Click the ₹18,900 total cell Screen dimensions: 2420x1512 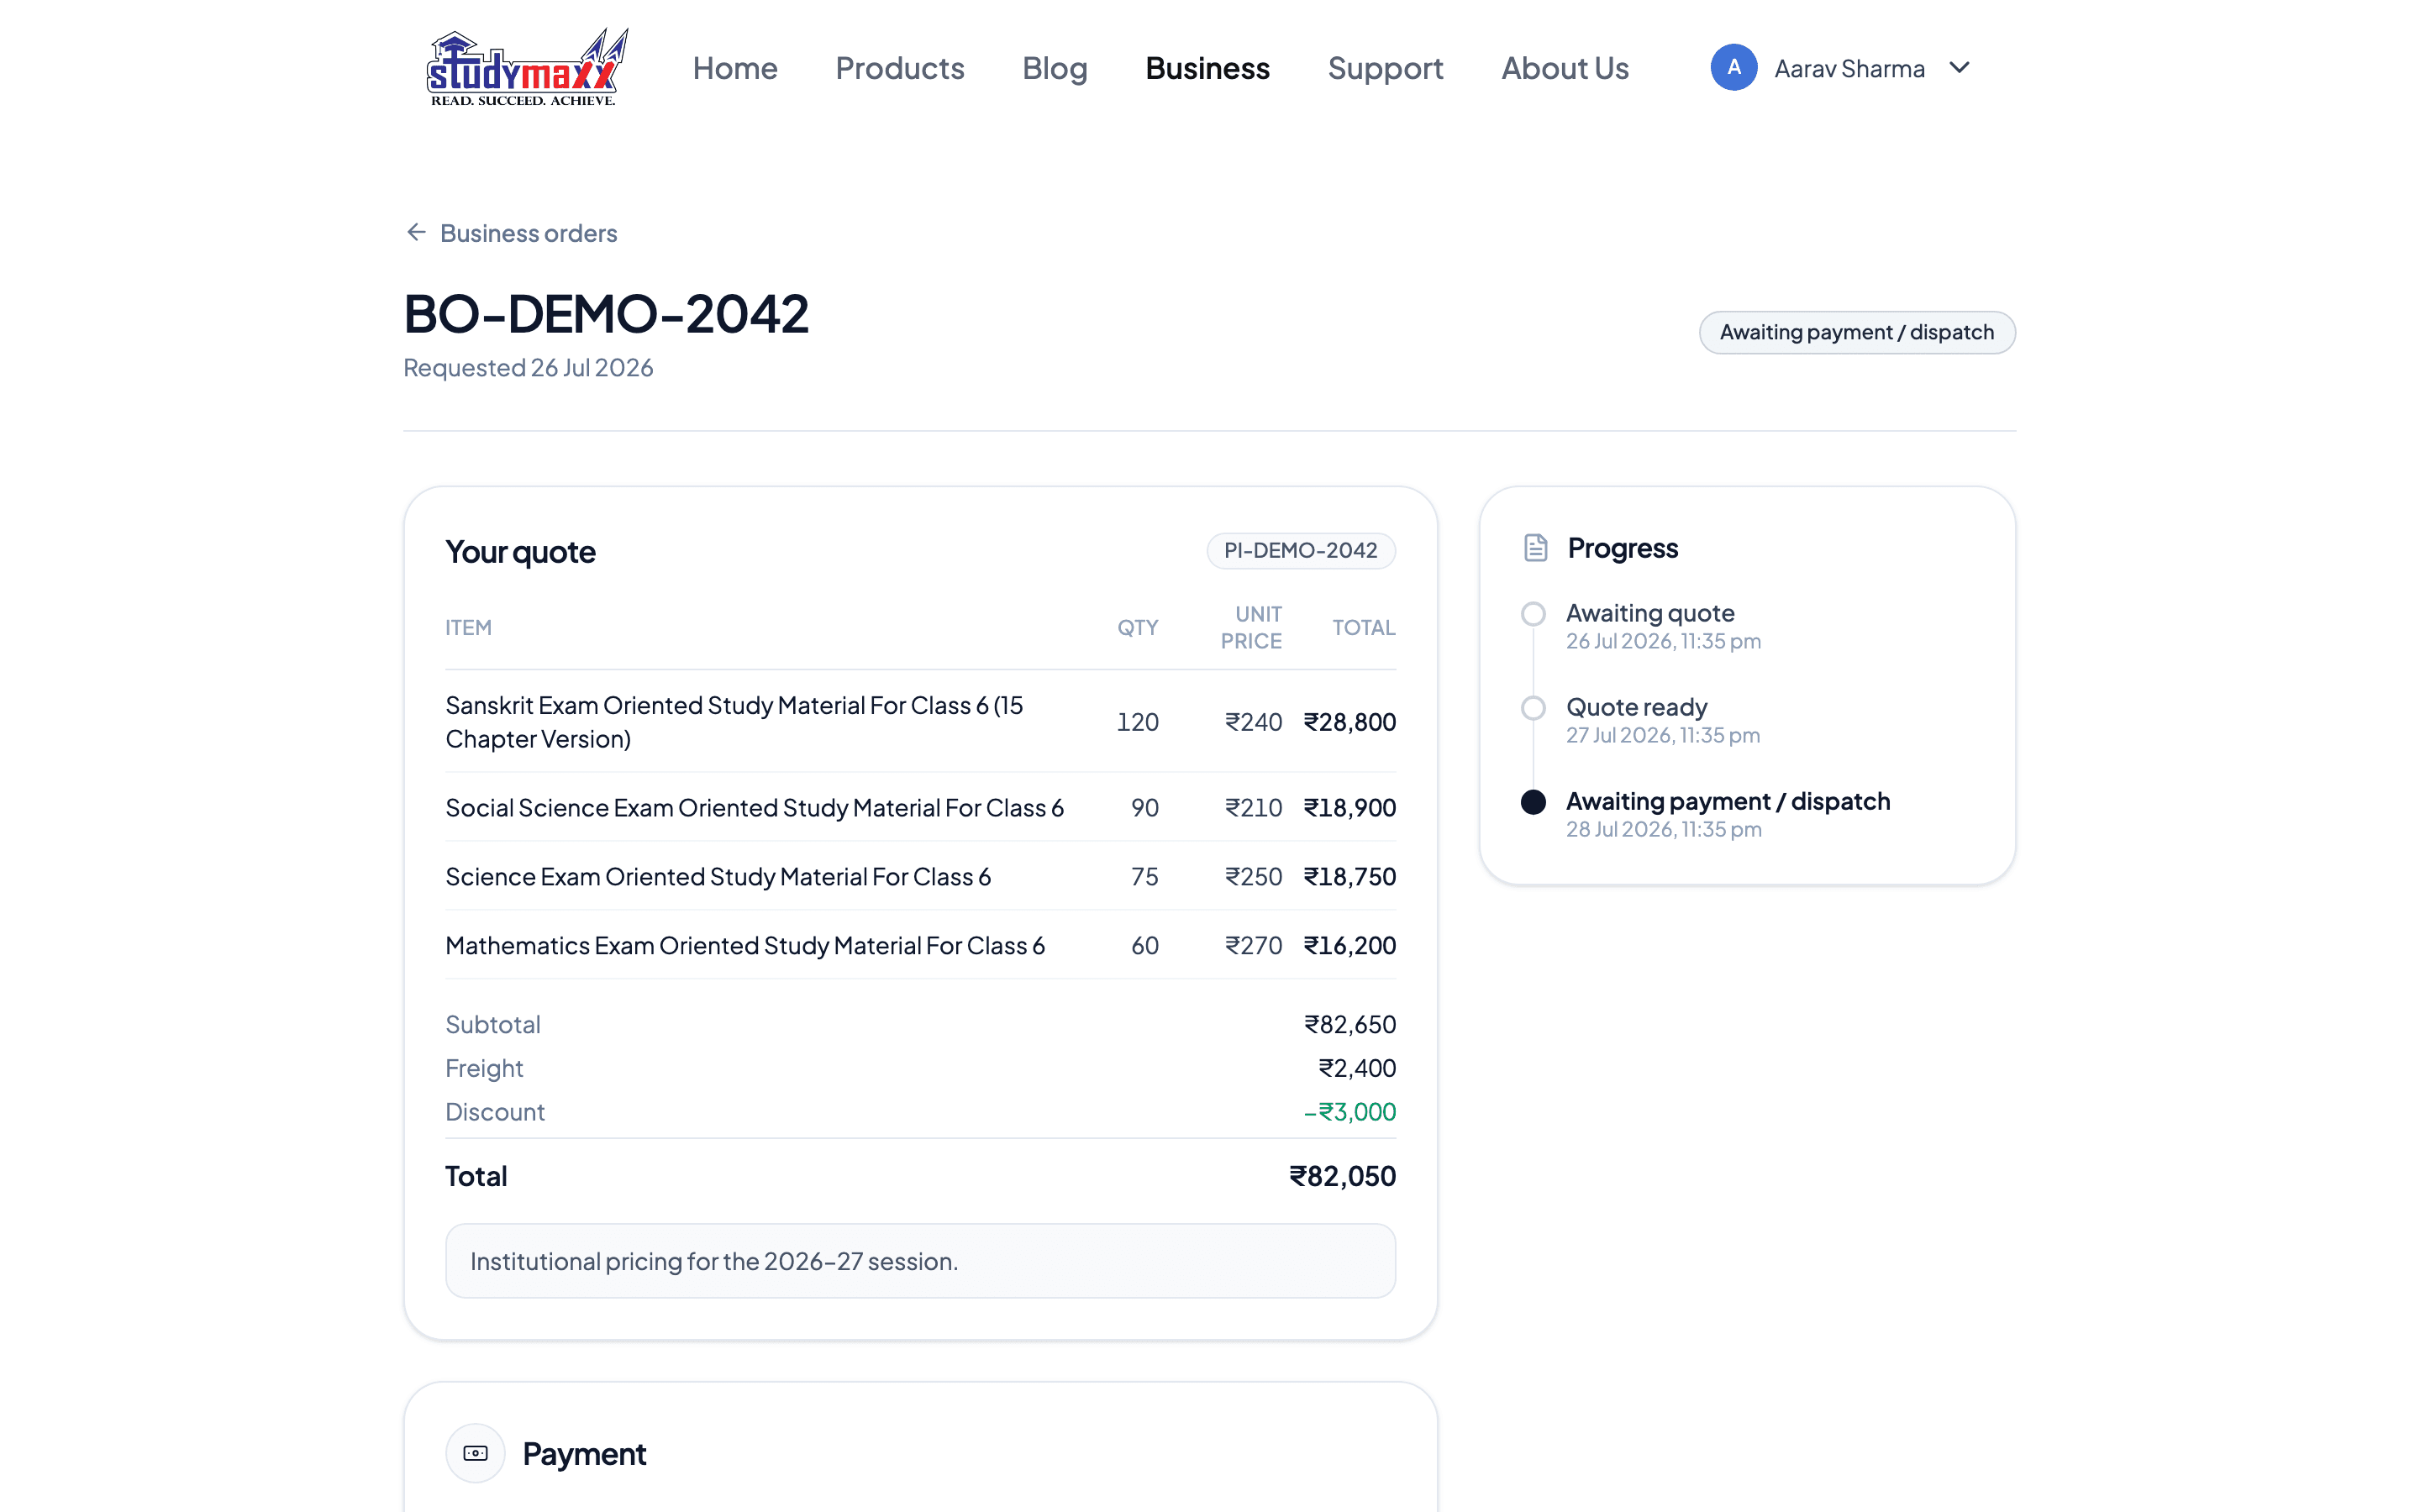tap(1349, 807)
